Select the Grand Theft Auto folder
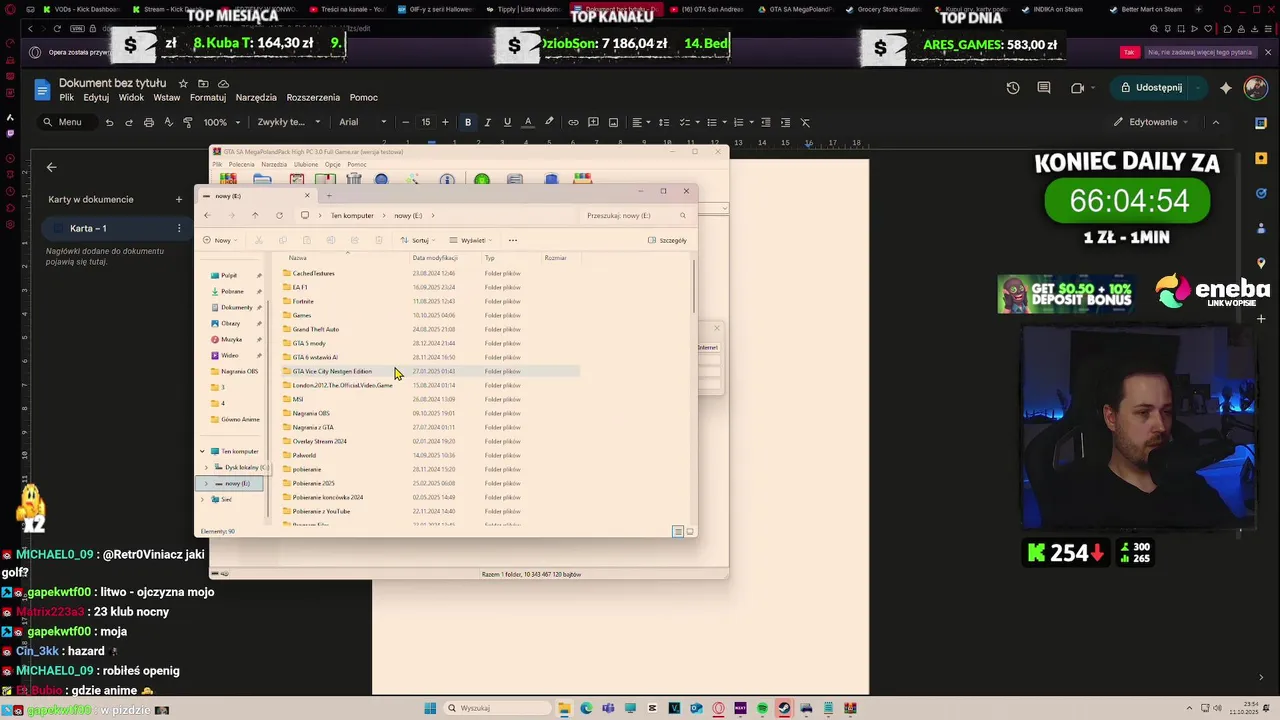 [315, 329]
